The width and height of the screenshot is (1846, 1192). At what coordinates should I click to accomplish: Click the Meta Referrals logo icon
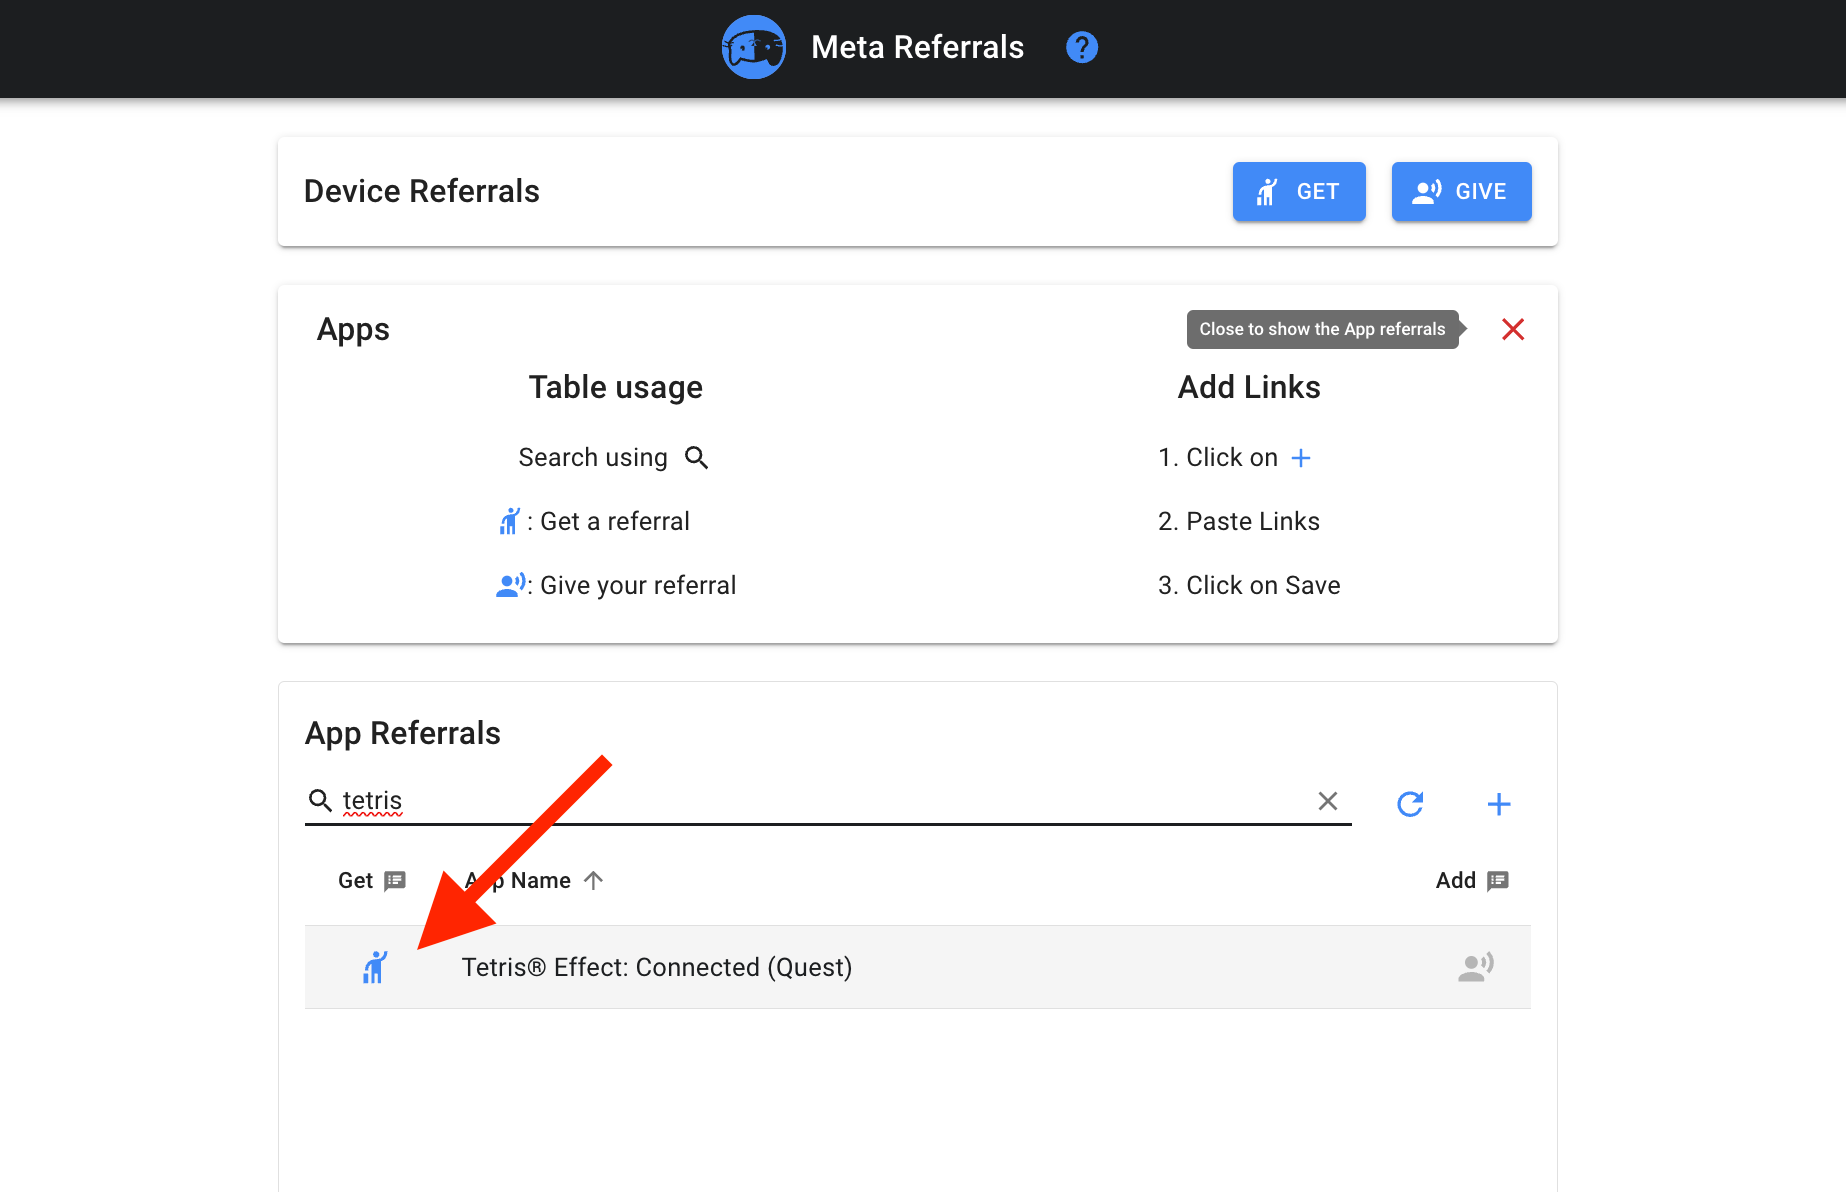(x=753, y=47)
